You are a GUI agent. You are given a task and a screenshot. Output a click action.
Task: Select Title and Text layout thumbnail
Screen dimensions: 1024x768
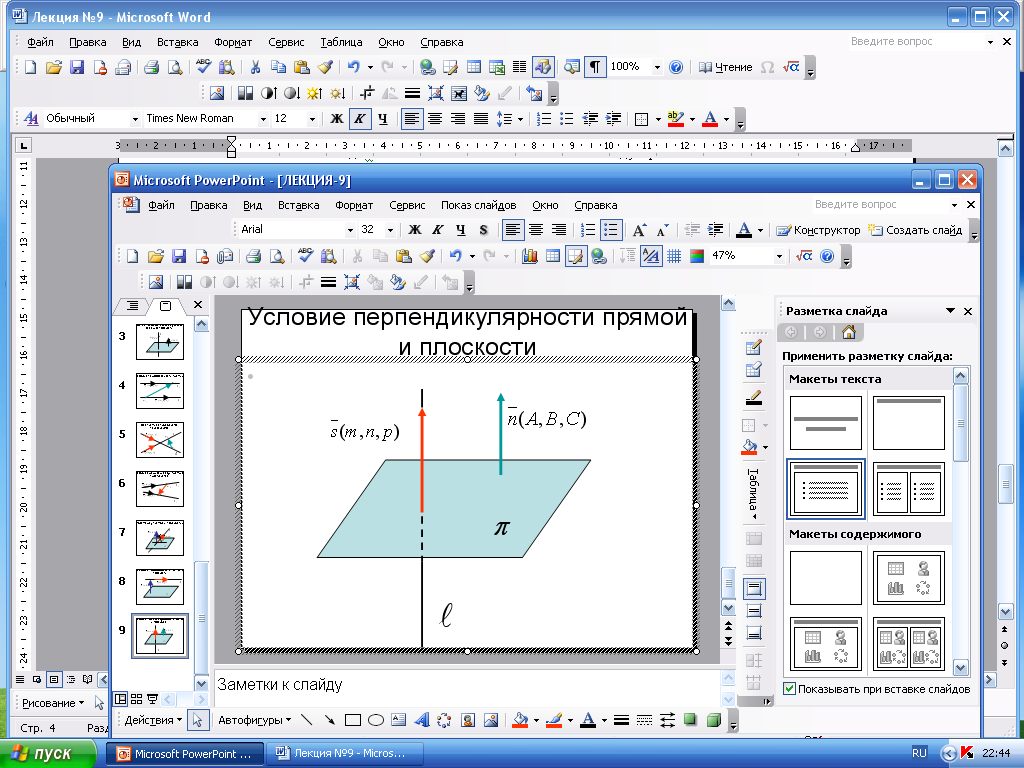(x=825, y=488)
